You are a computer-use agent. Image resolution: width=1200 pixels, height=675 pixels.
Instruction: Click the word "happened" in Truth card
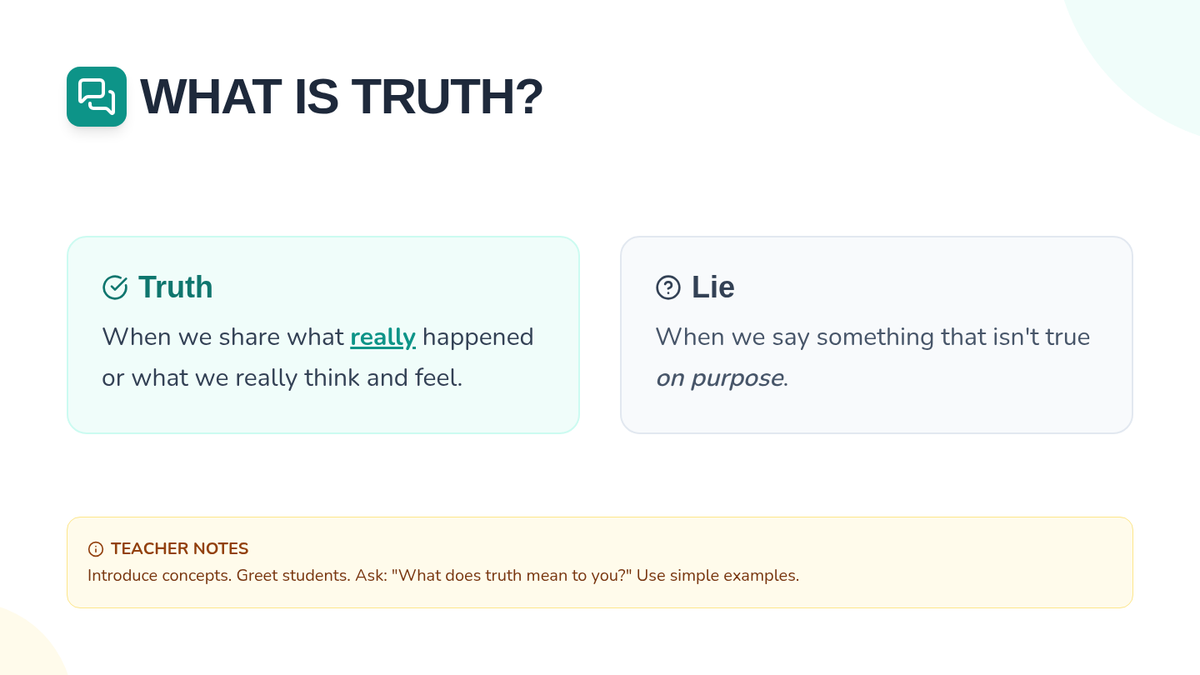pos(478,337)
